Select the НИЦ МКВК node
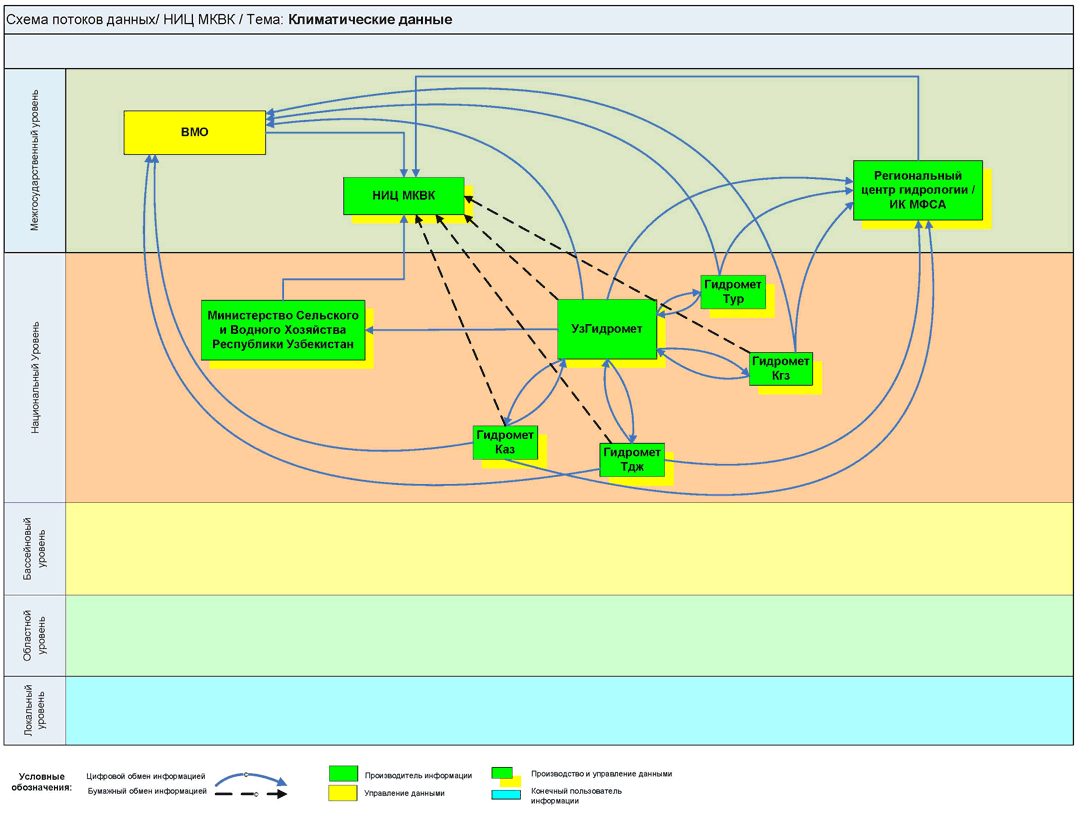The image size is (1079, 820). pos(404,196)
